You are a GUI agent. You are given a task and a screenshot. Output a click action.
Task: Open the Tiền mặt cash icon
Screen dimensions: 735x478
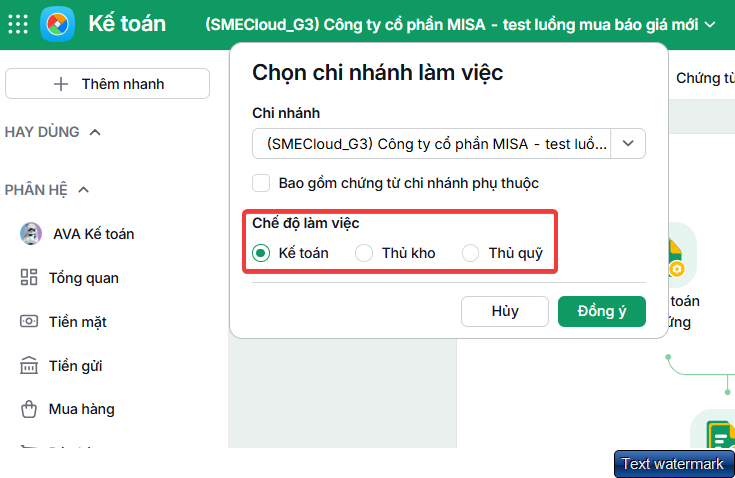coord(29,321)
